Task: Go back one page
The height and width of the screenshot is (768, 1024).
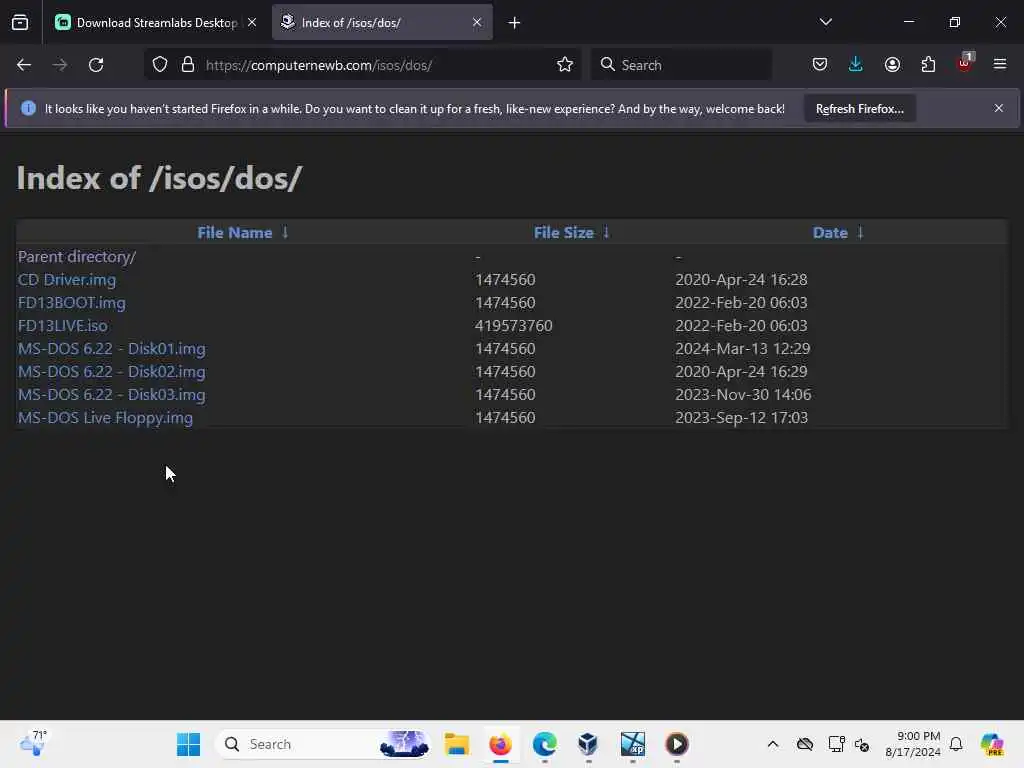Action: (x=24, y=65)
